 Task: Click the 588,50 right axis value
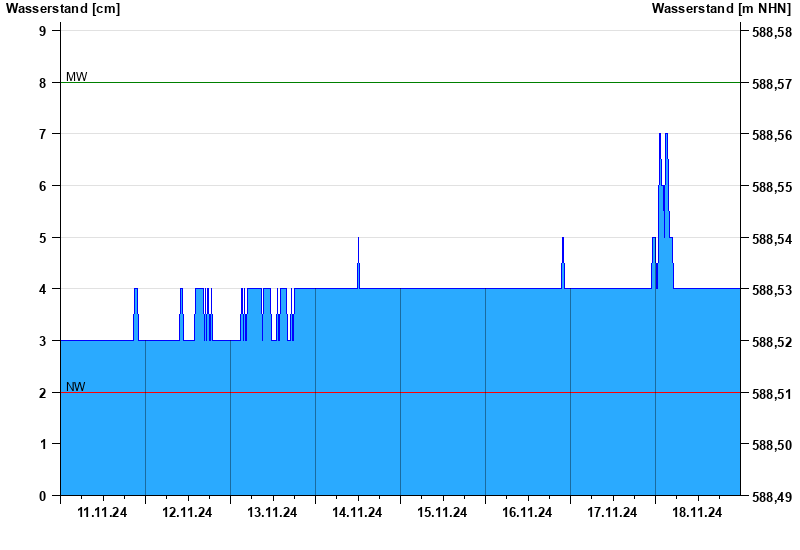click(772, 445)
